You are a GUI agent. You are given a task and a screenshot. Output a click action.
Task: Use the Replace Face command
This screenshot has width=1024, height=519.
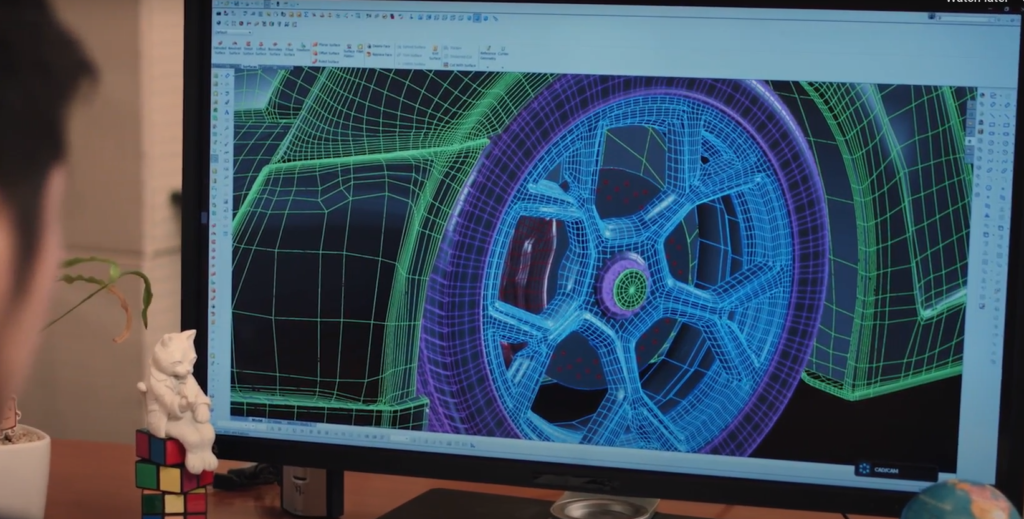click(x=379, y=54)
